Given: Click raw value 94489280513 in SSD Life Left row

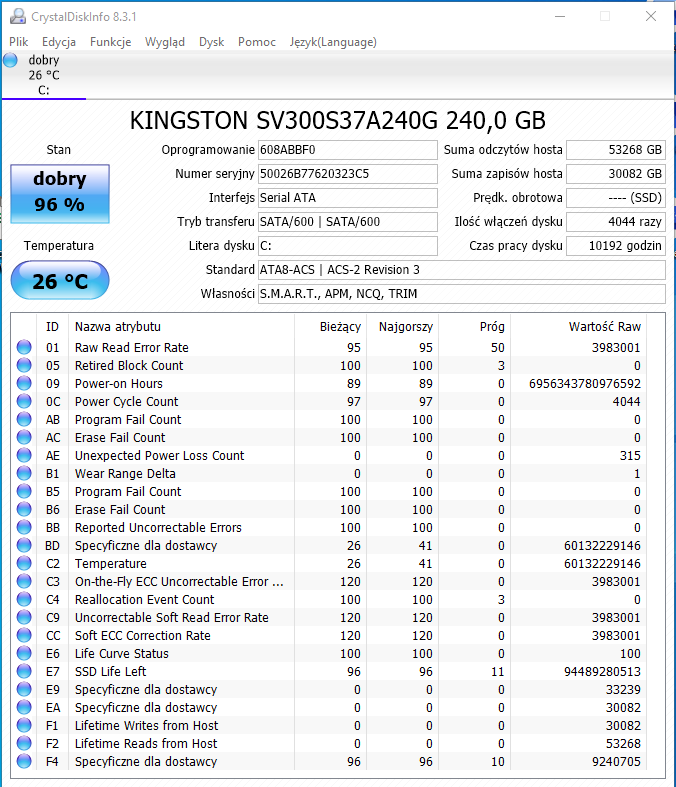Looking at the screenshot, I should tap(602, 672).
